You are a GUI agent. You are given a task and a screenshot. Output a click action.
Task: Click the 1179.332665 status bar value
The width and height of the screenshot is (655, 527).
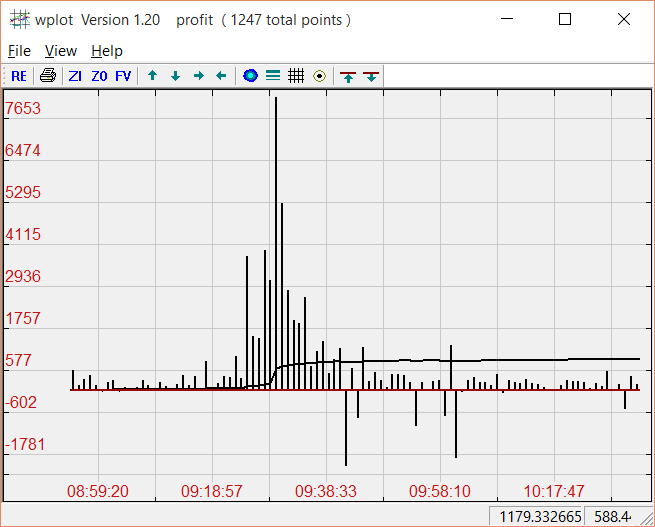click(x=541, y=517)
